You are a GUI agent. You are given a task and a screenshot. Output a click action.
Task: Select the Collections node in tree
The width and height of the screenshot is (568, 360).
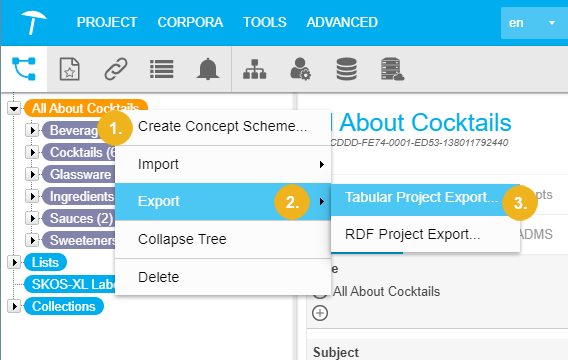[x=64, y=306]
